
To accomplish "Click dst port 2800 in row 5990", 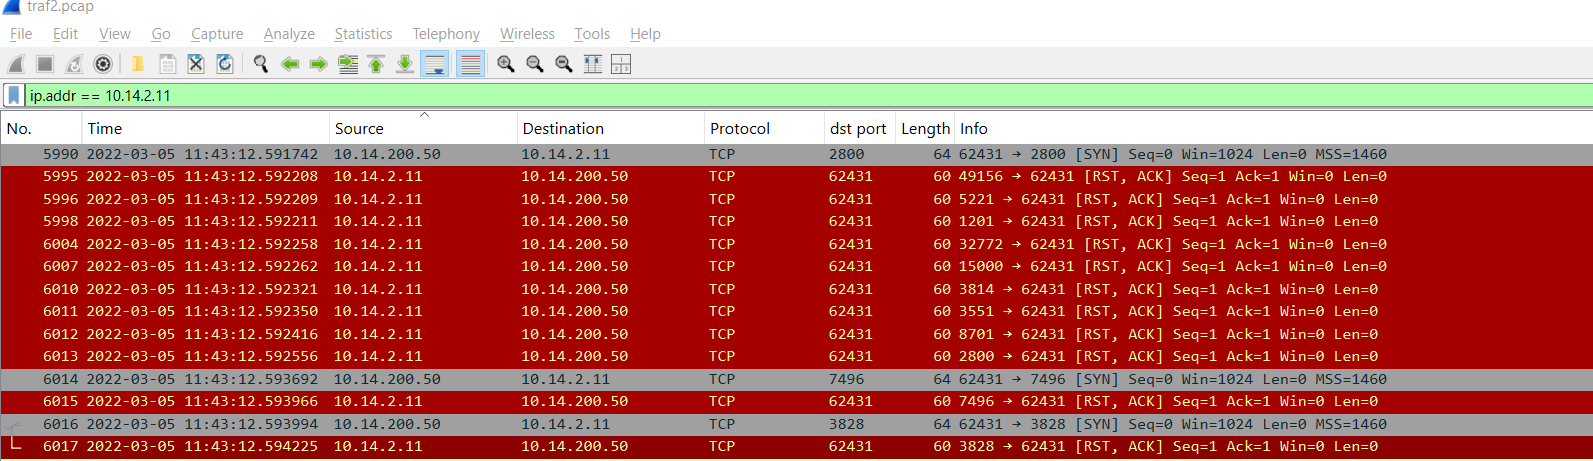I will point(846,154).
